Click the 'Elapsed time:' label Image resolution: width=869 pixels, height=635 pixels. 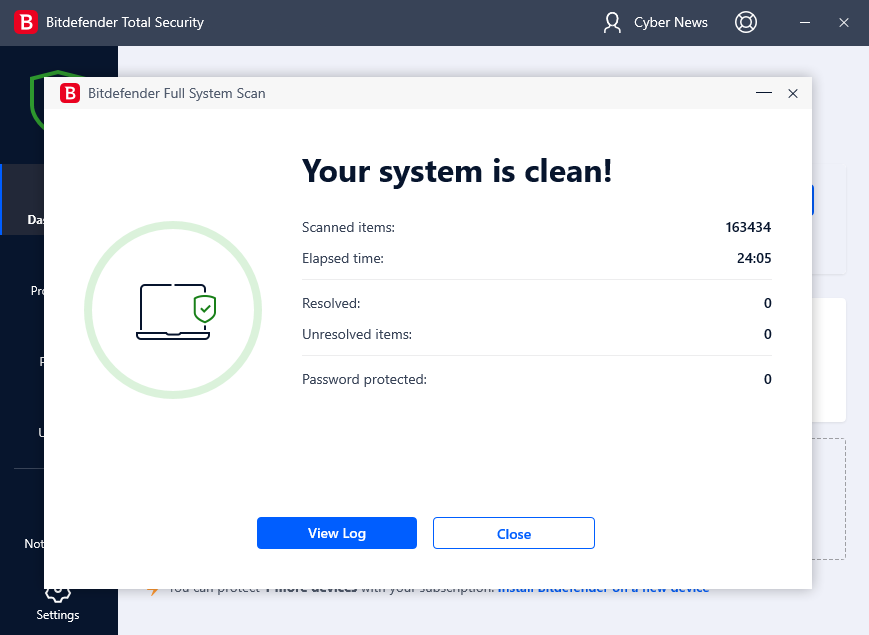(x=343, y=258)
